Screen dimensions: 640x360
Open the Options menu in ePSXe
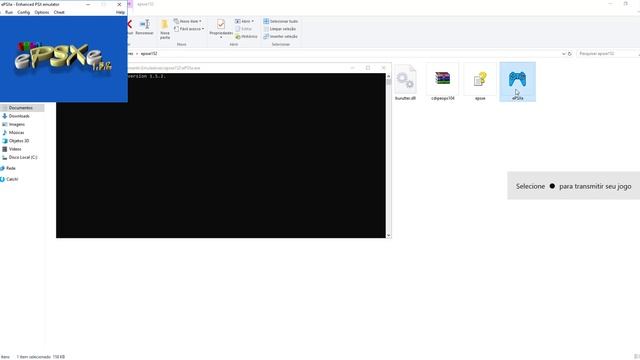tap(42, 13)
